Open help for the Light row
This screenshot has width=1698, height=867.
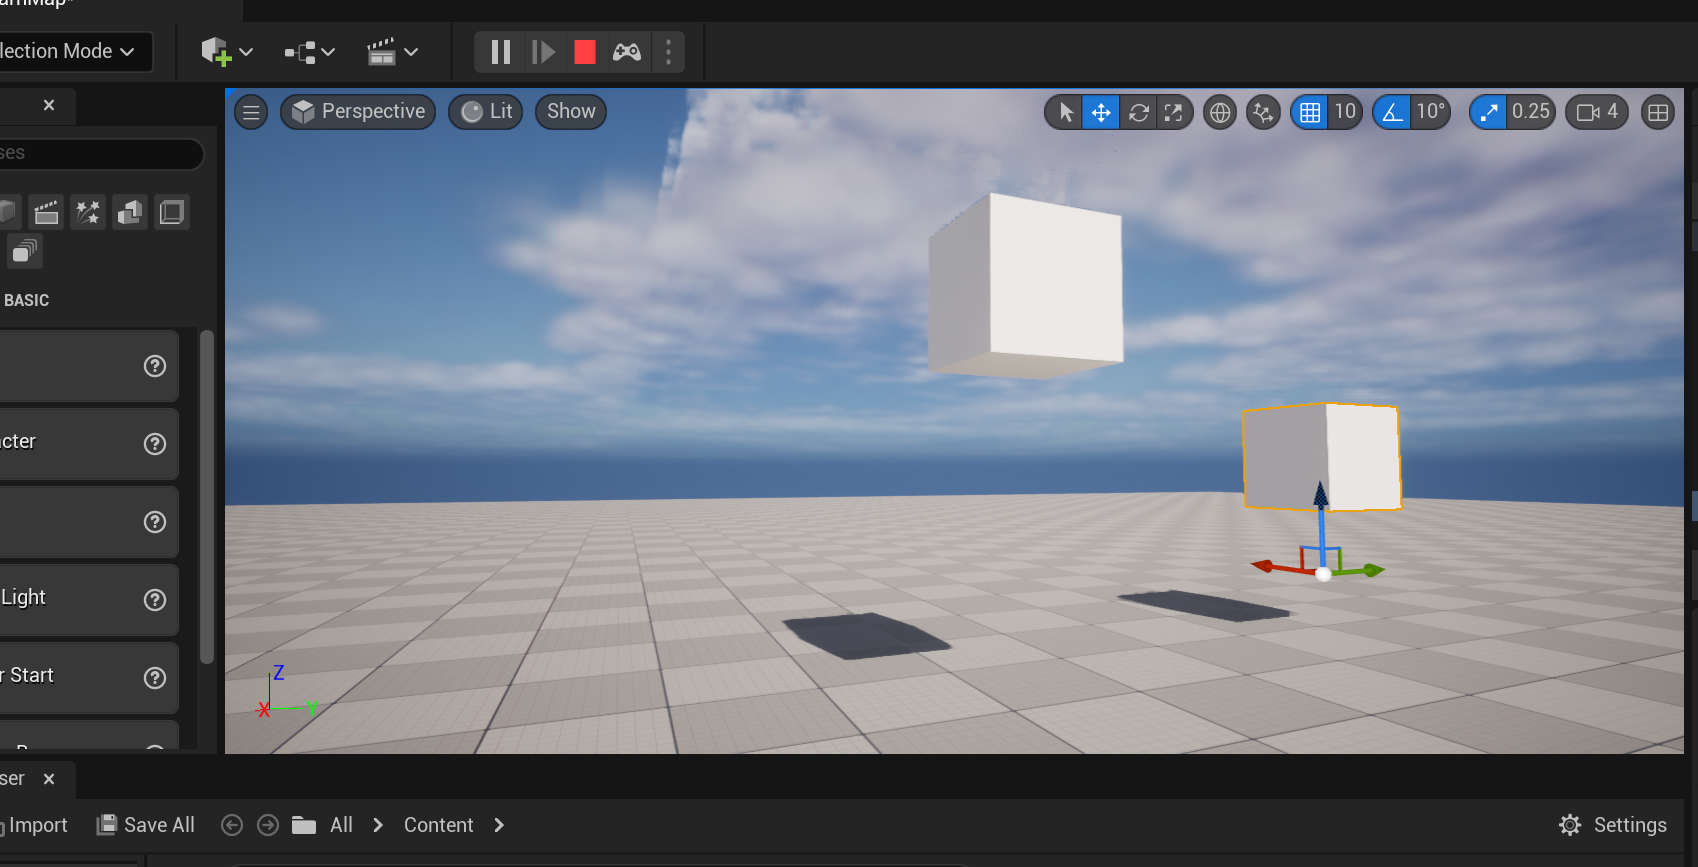[x=155, y=600]
